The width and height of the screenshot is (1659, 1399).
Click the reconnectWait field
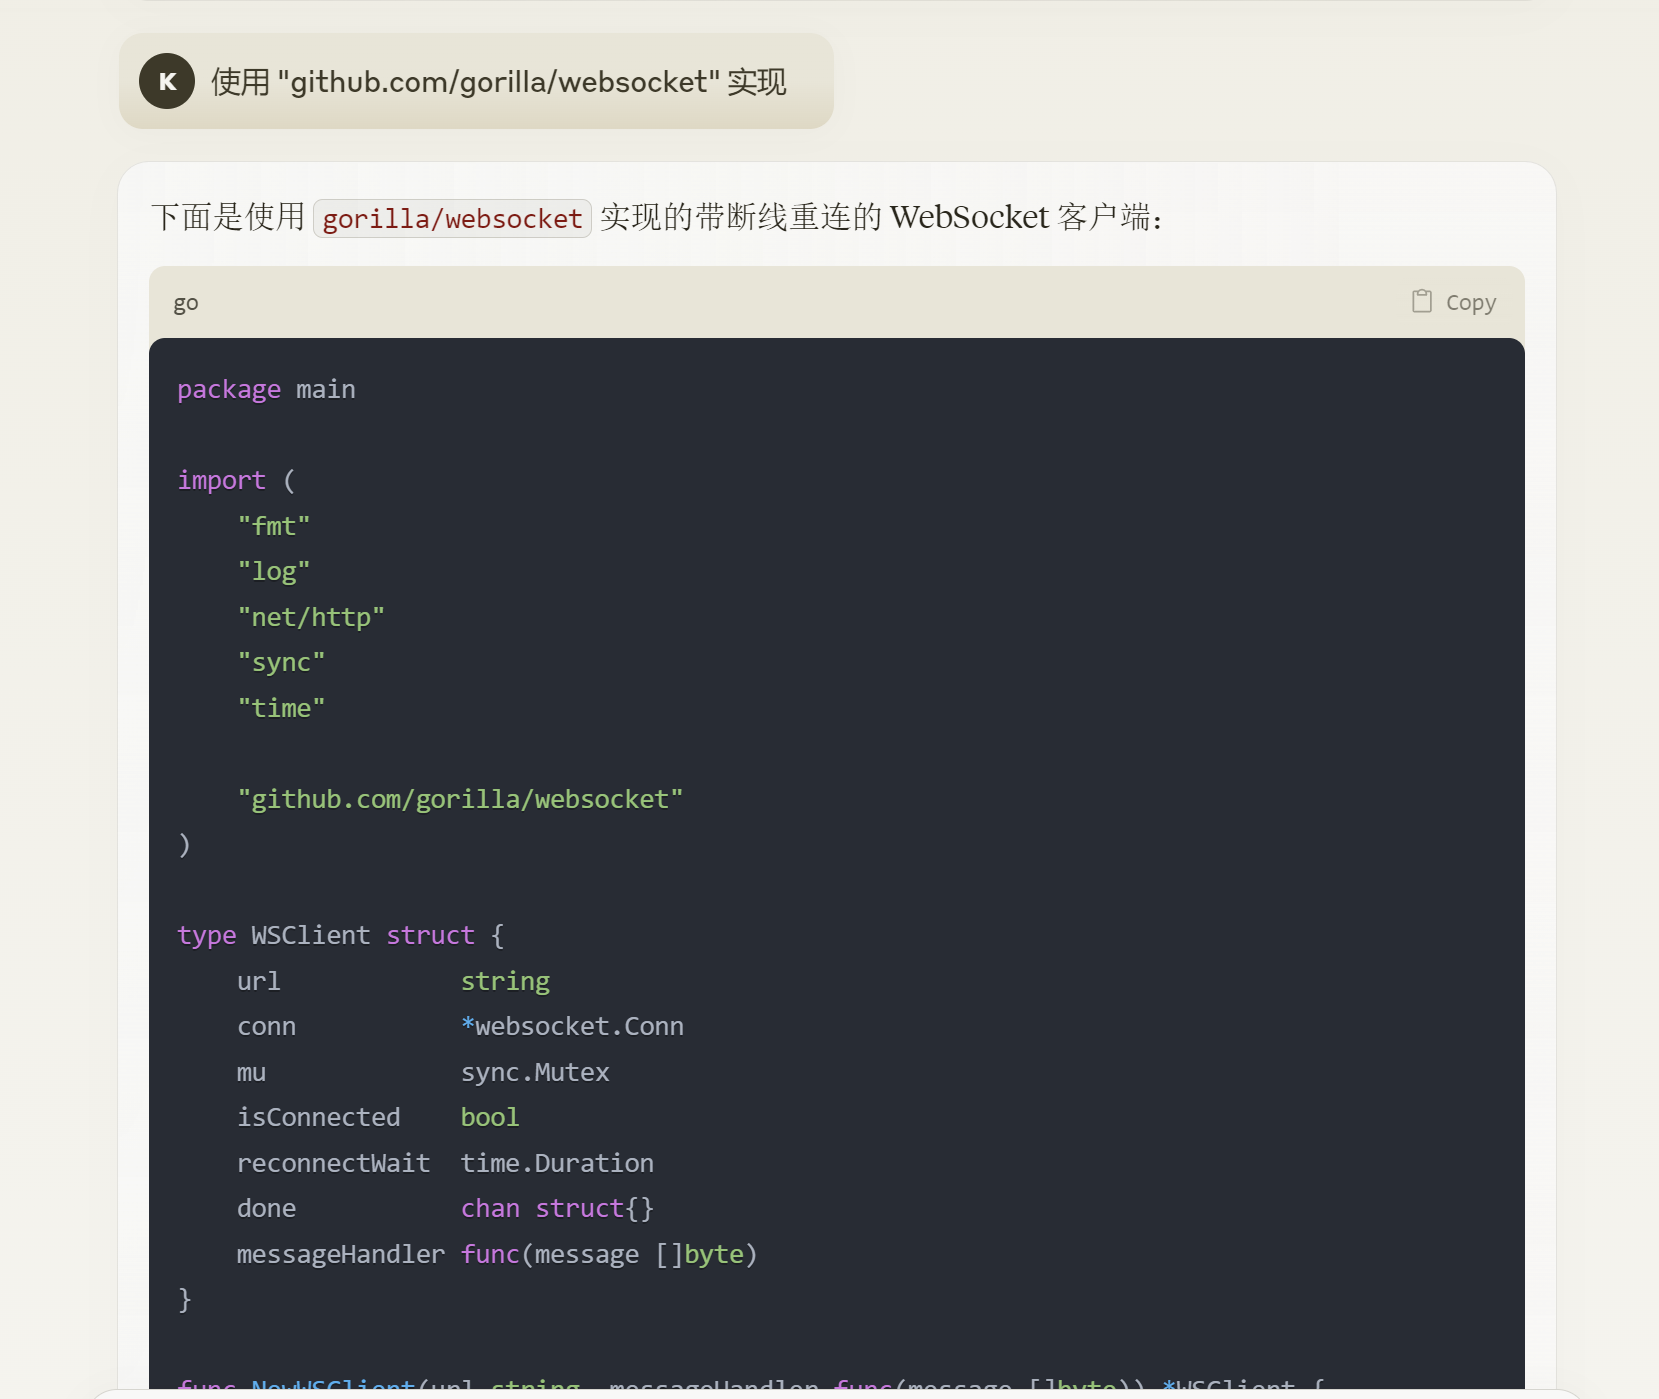click(x=334, y=1162)
